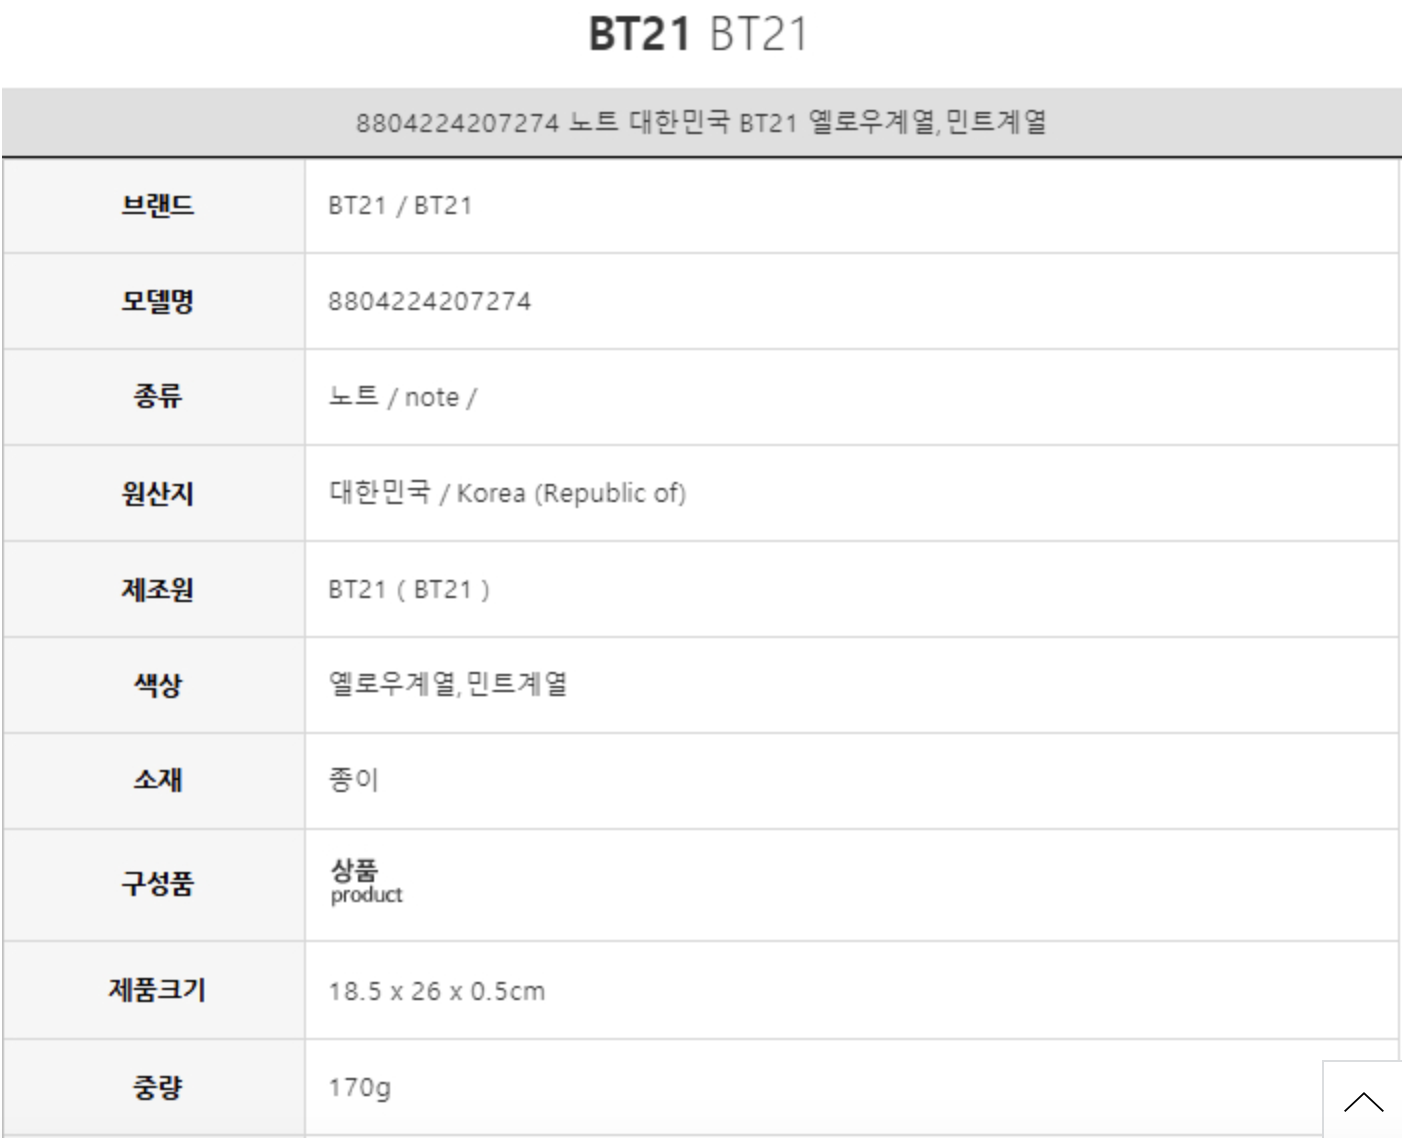1402x1138 pixels.
Task: Select the 모델명 row label
Action: [157, 301]
